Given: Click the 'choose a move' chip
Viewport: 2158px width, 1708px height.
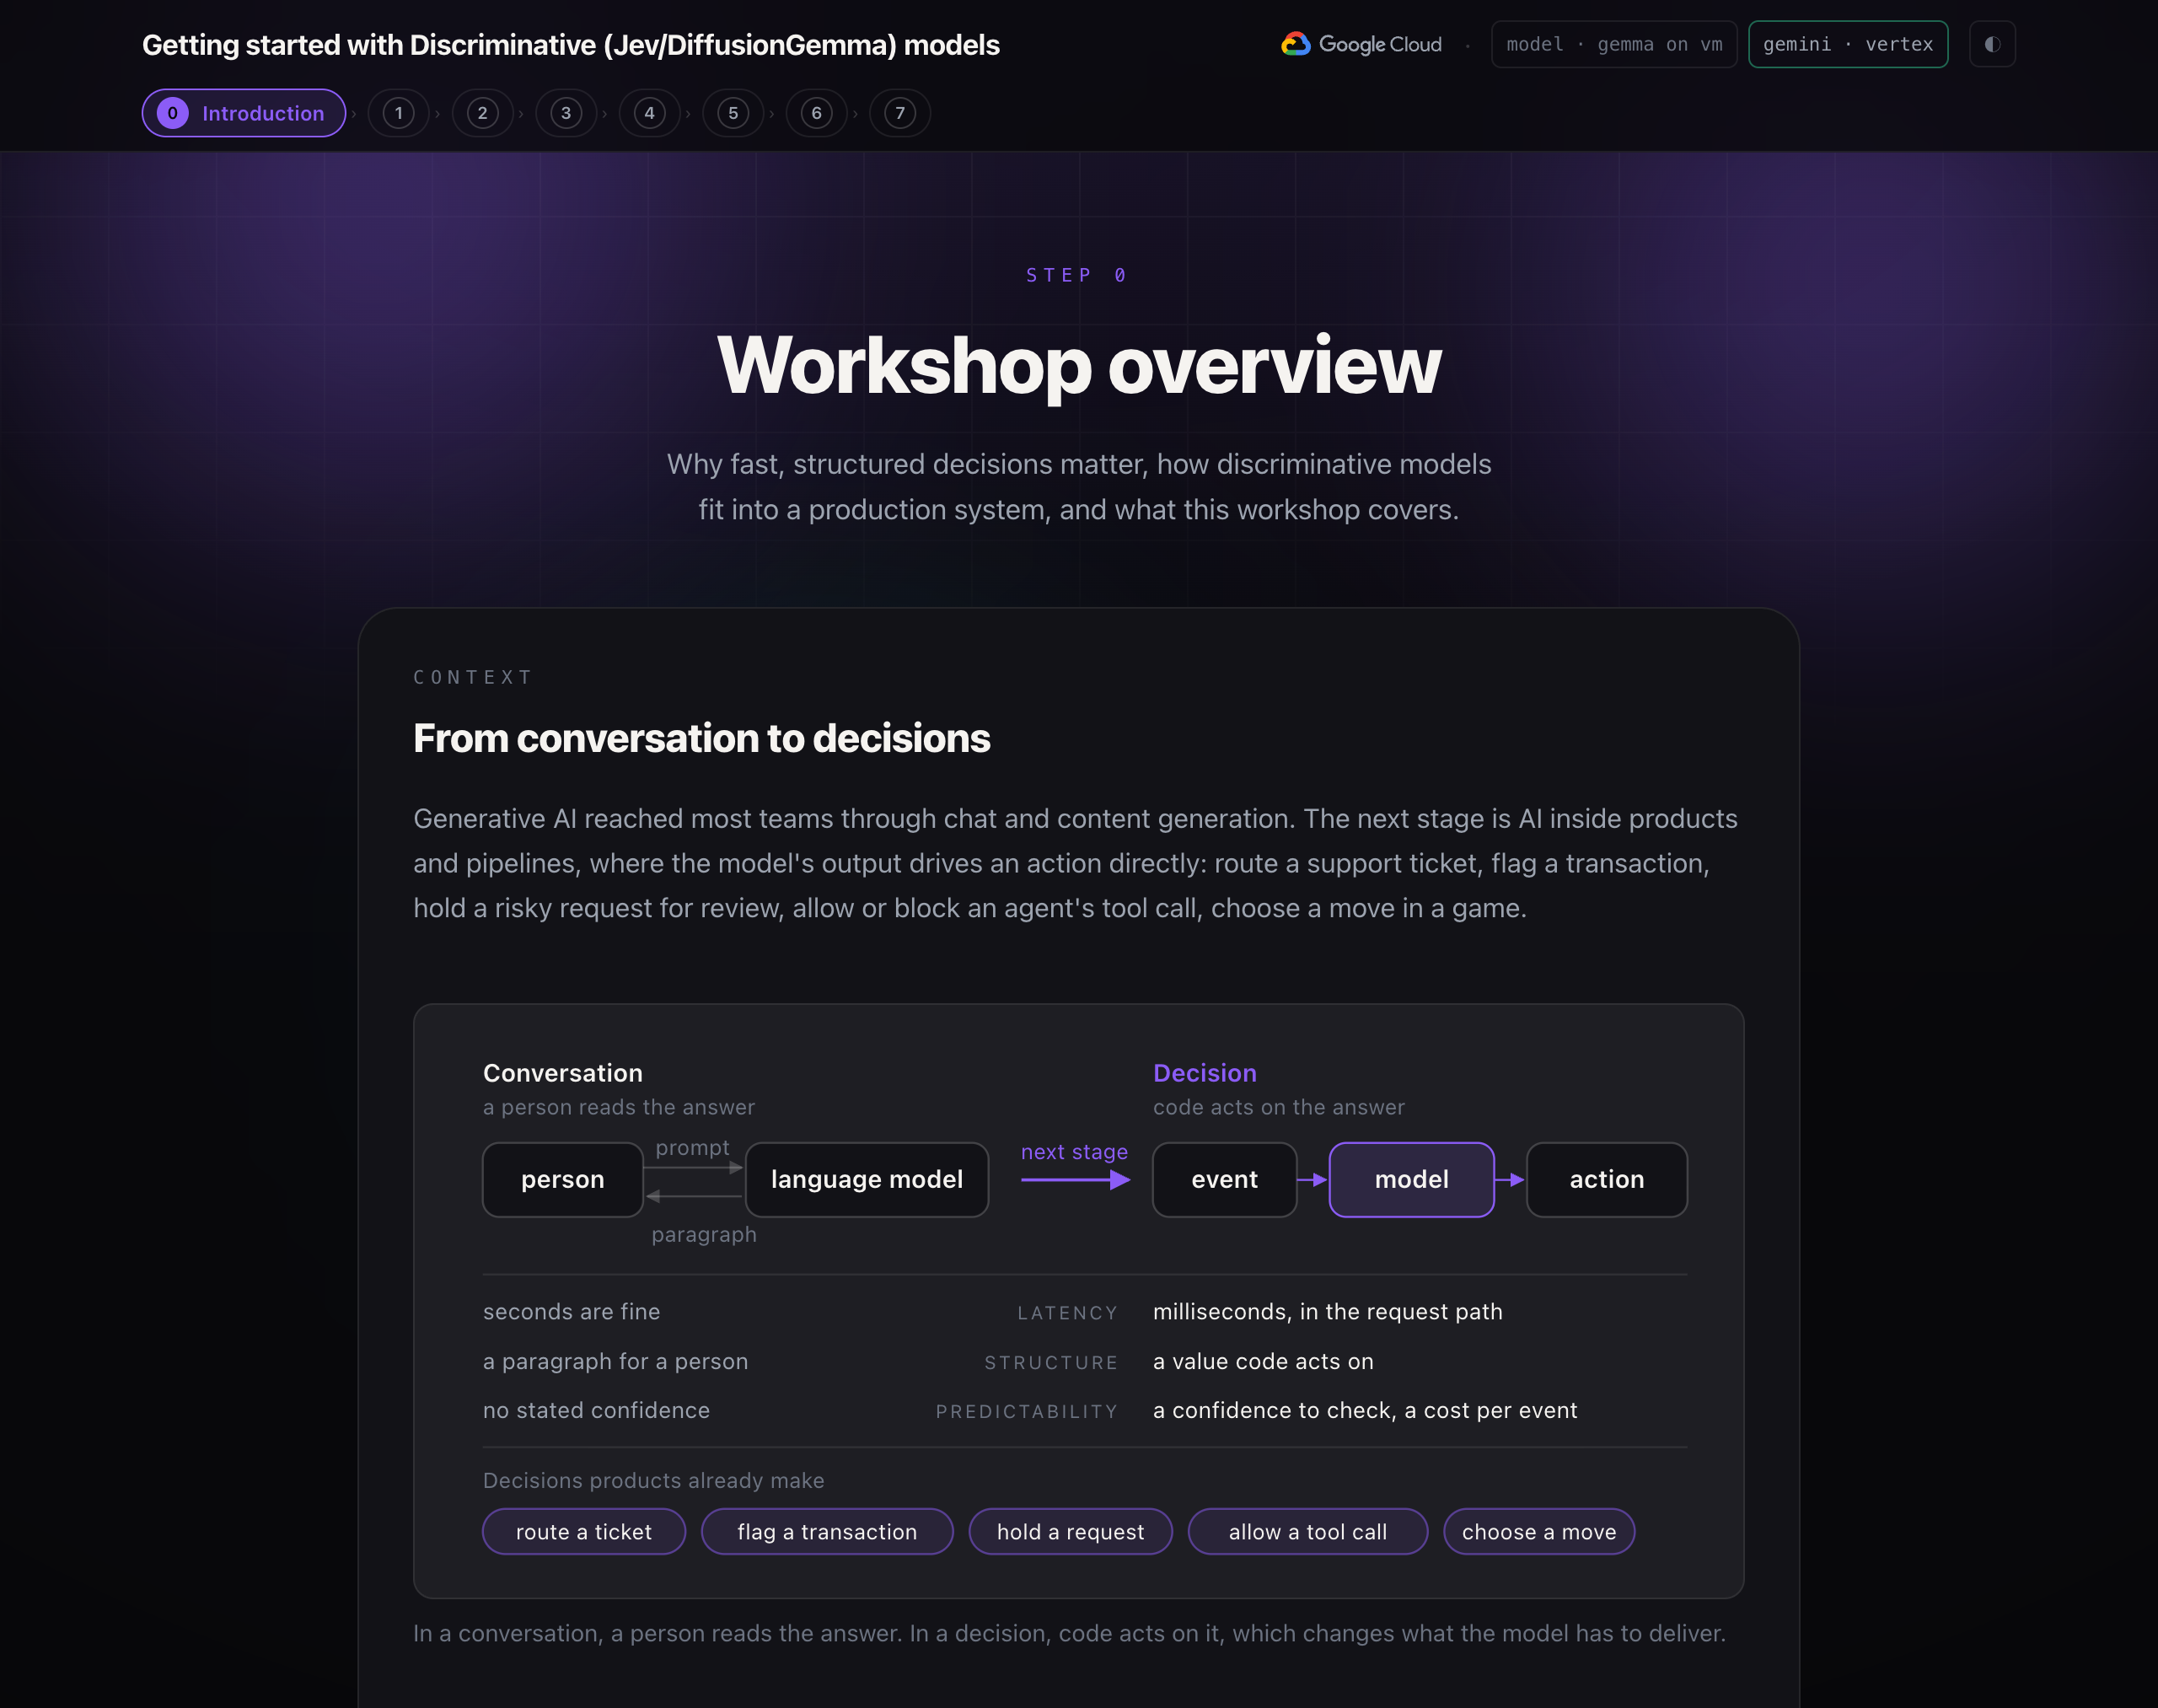Looking at the screenshot, I should (x=1539, y=1532).
